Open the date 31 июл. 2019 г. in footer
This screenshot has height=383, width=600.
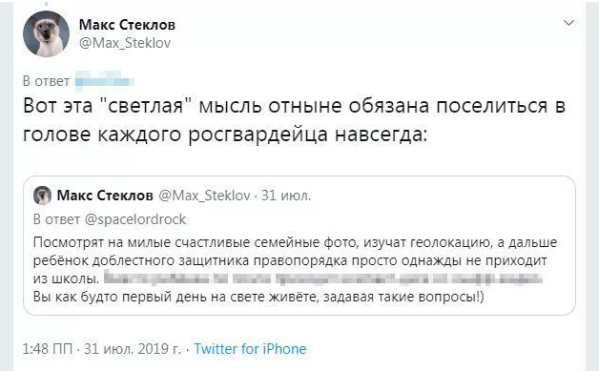132,349
